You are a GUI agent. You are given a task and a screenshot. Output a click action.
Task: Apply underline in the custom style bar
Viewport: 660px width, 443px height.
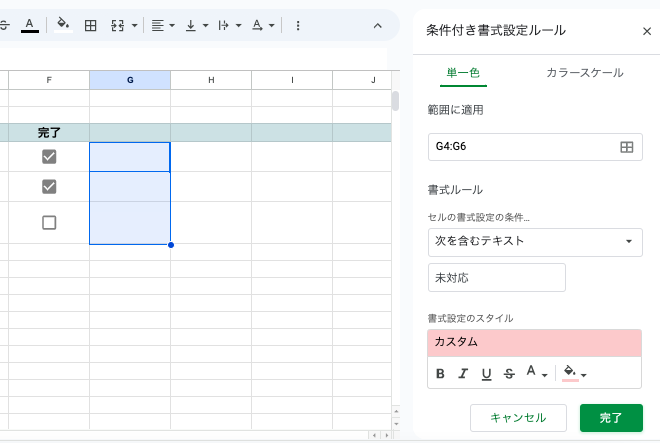click(486, 374)
